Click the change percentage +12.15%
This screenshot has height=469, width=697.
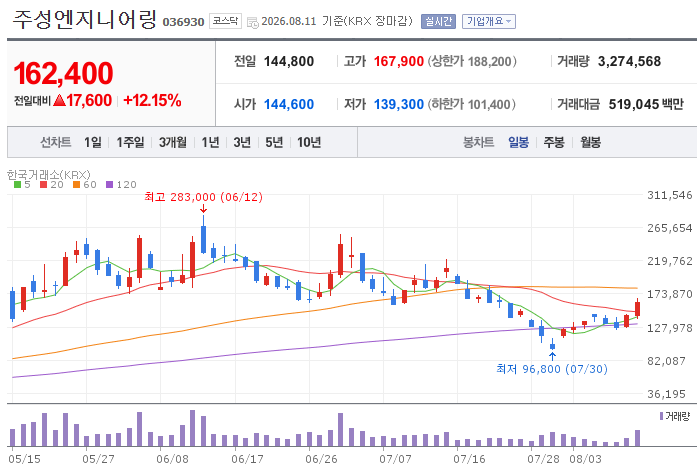click(x=152, y=100)
